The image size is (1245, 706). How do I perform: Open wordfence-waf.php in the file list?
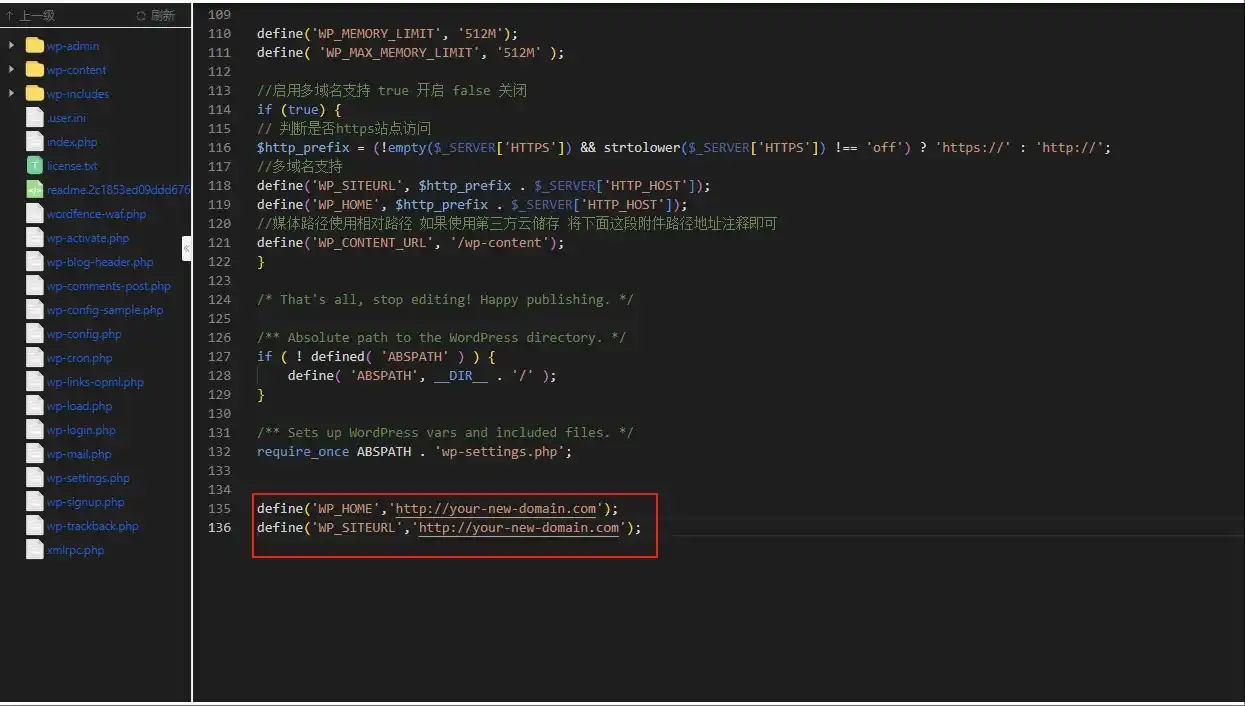click(x=96, y=214)
